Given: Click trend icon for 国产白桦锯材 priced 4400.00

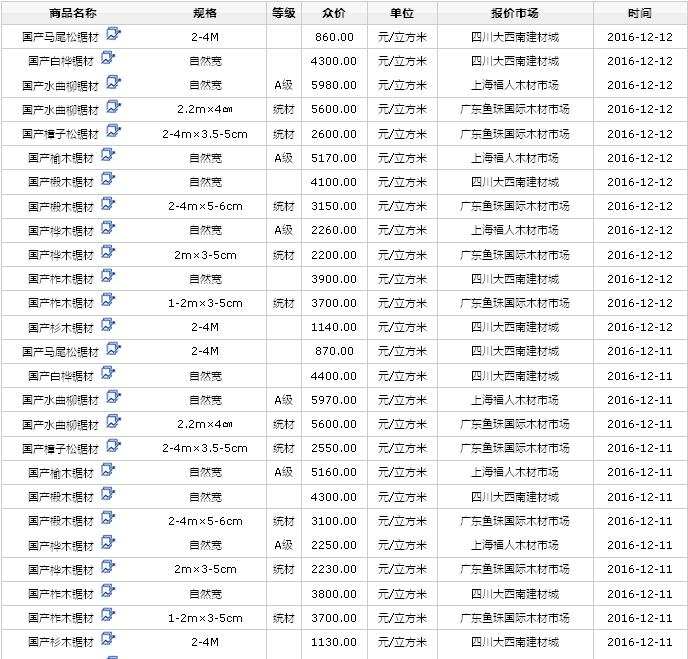Looking at the screenshot, I should 109,373.
